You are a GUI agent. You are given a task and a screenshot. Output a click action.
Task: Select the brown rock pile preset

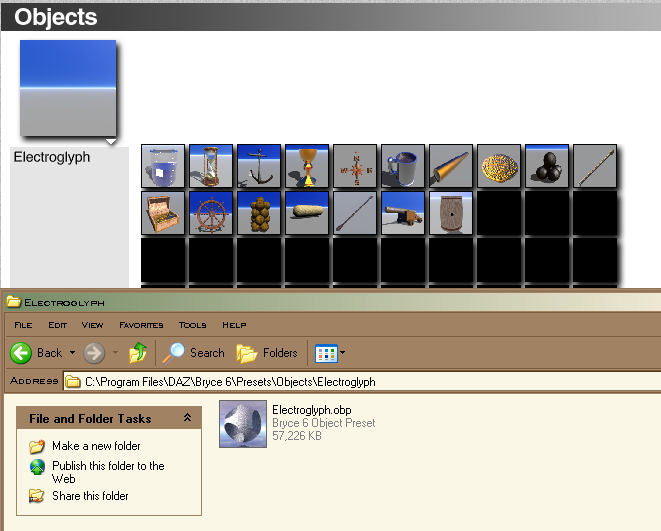259,213
